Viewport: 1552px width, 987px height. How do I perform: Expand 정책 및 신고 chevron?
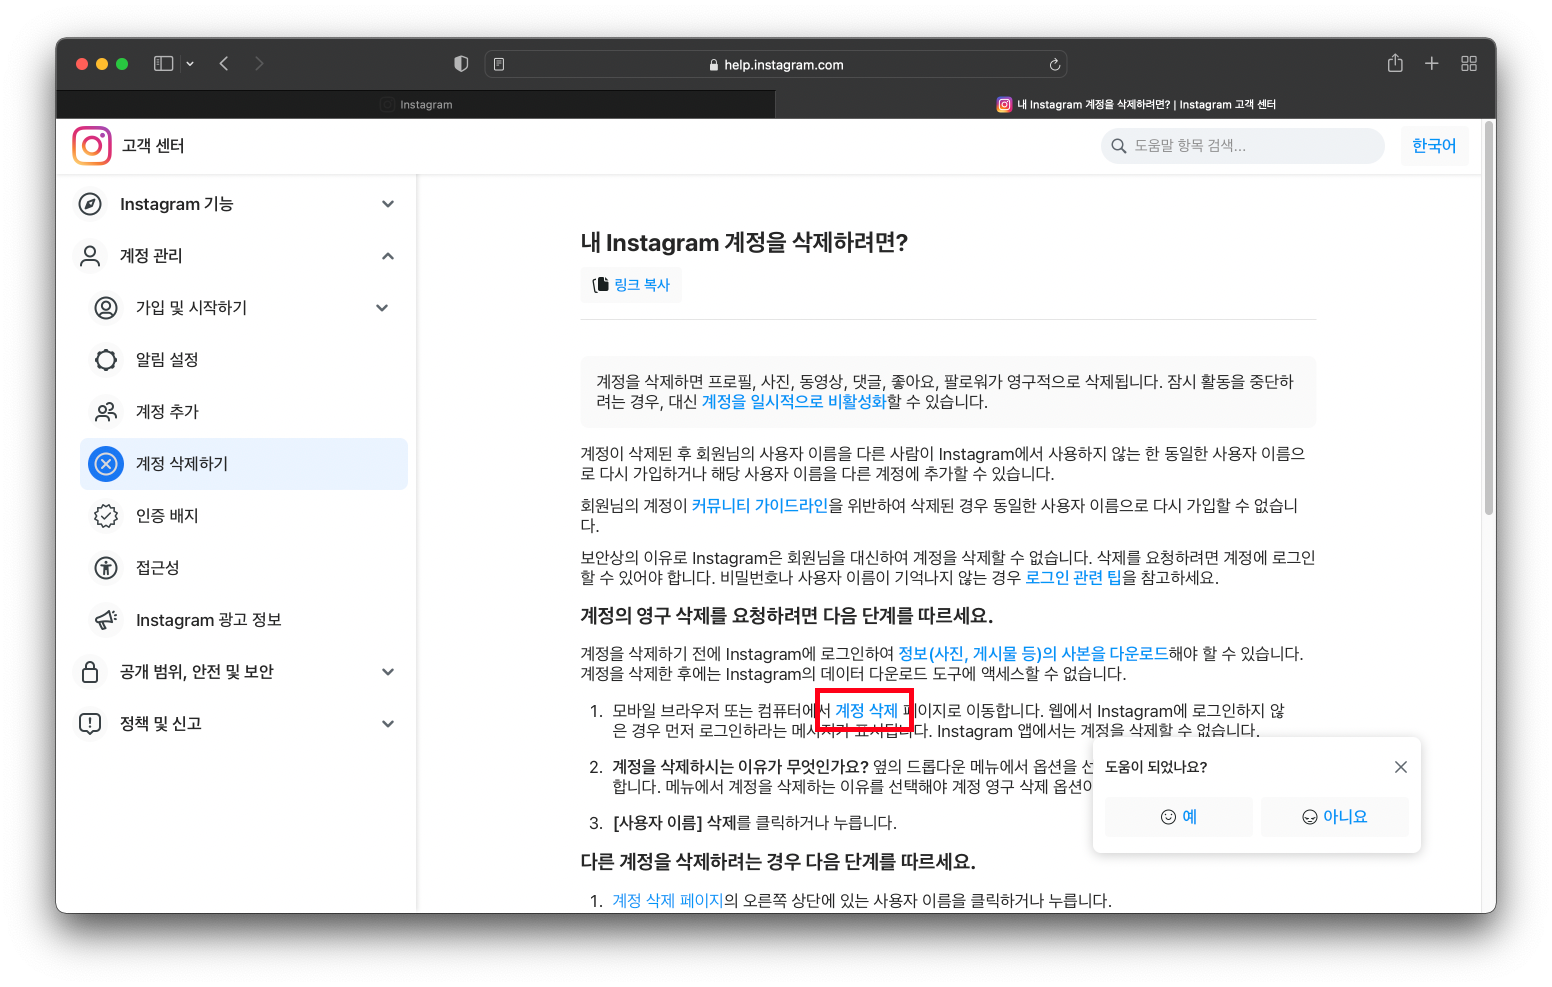tap(388, 724)
